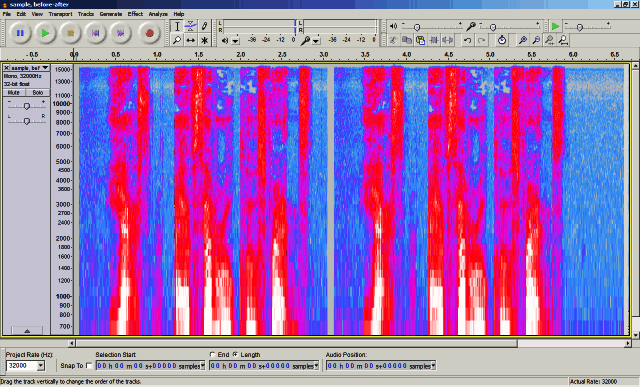Expand the Selection Start format dropdown

(x=202, y=366)
